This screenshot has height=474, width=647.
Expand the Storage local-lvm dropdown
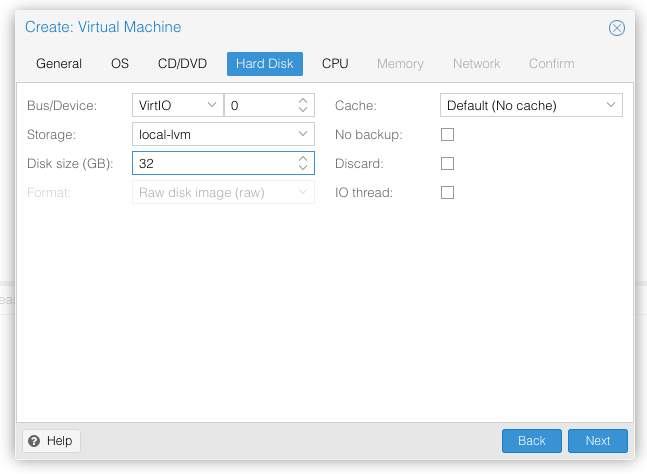[223, 134]
